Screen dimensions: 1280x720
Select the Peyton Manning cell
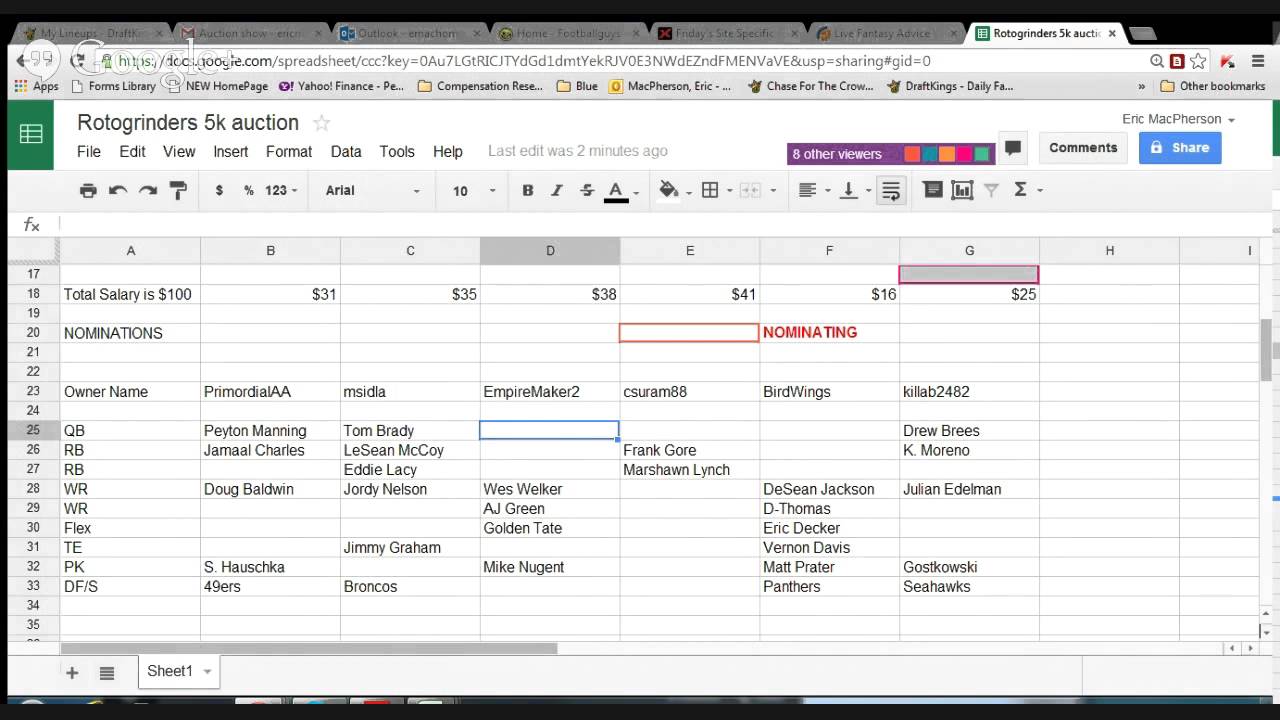pyautogui.click(x=270, y=431)
